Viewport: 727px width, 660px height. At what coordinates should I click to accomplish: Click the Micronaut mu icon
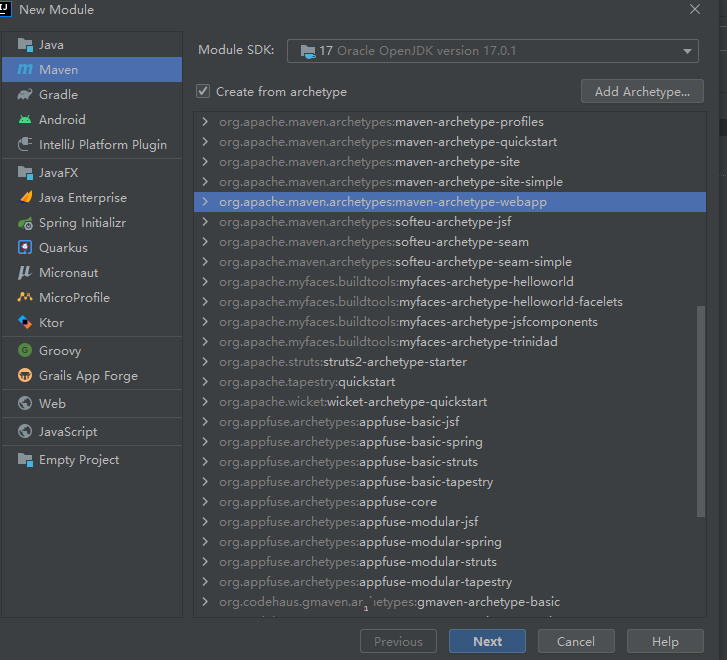click(x=25, y=273)
